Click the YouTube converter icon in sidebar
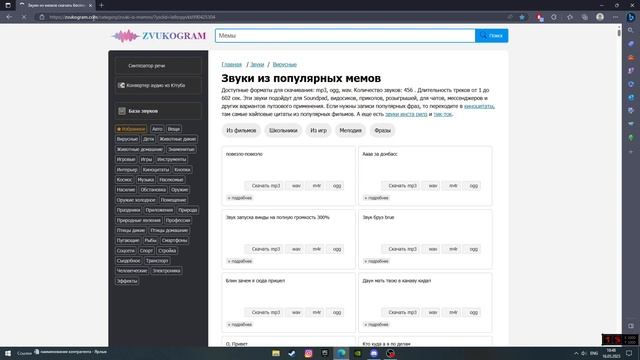Screen dimensions: 640x360 [x=121, y=85]
